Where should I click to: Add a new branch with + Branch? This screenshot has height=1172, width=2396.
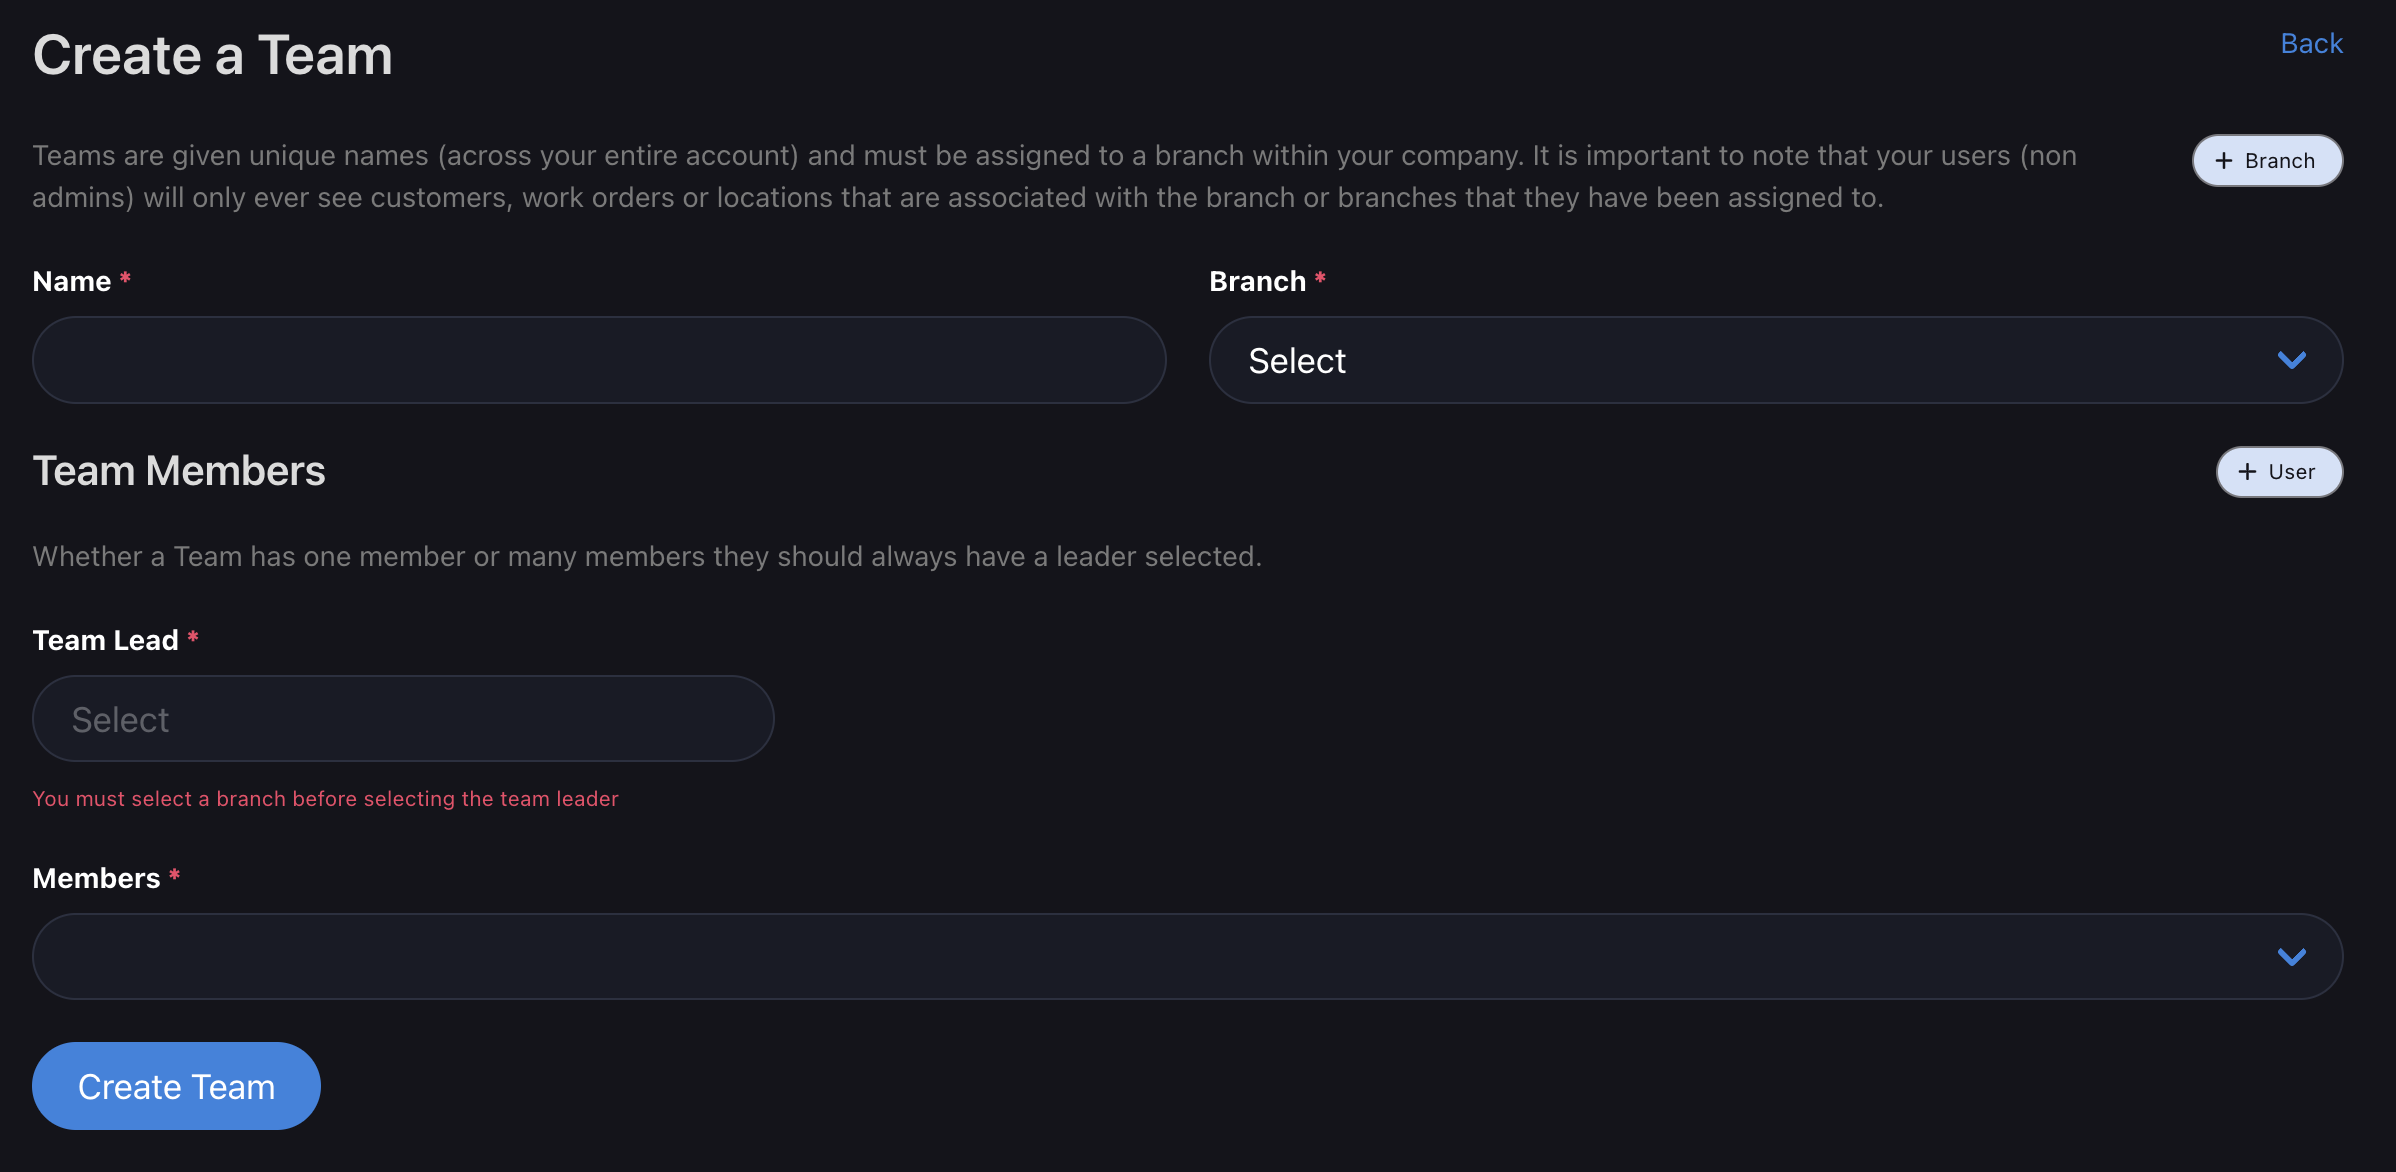2267,161
